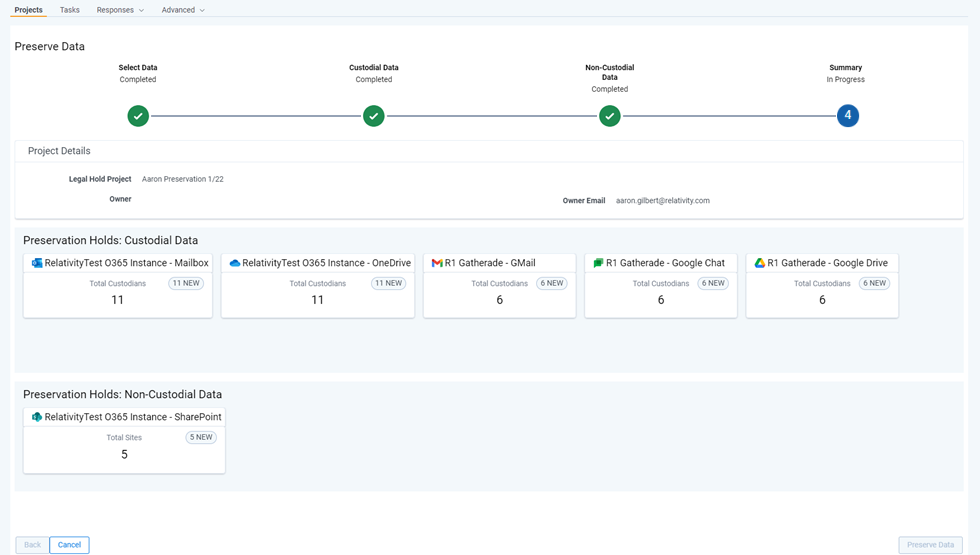Click the Preservation Holds: Non-Custodial Data heading
Viewport: 980px width, 555px height.
[x=122, y=394]
